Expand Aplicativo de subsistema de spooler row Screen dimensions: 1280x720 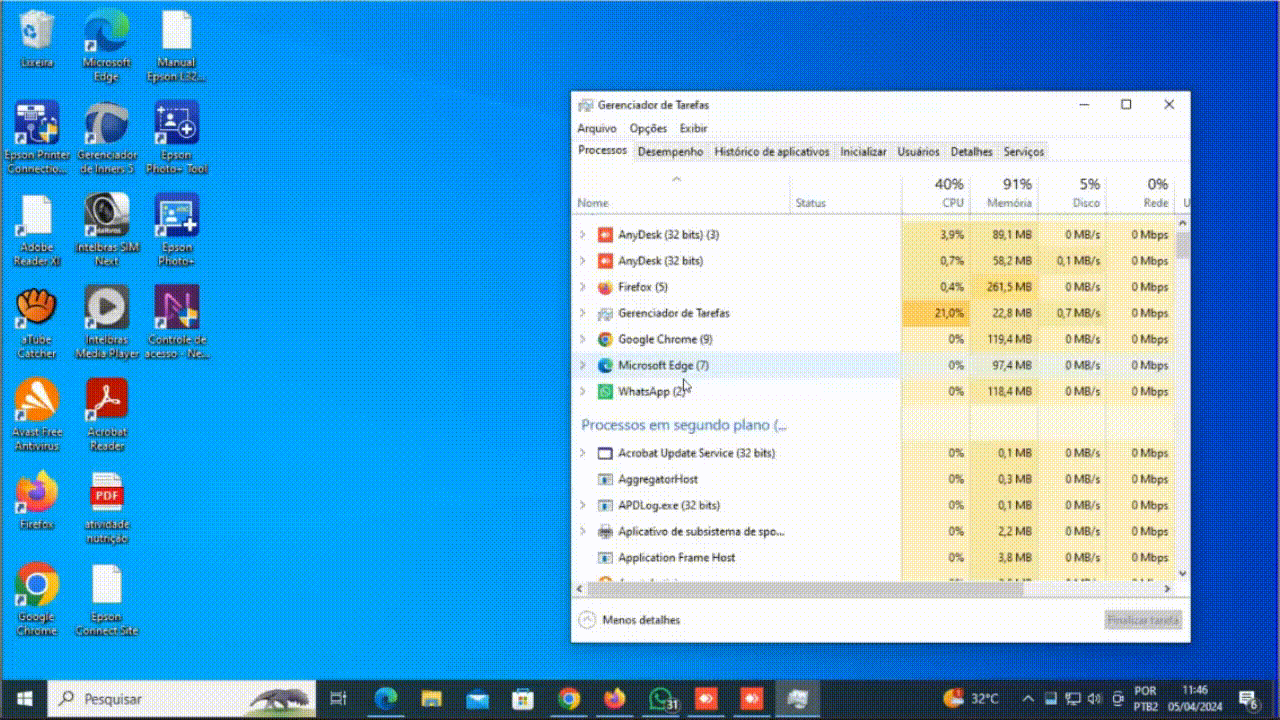[583, 531]
